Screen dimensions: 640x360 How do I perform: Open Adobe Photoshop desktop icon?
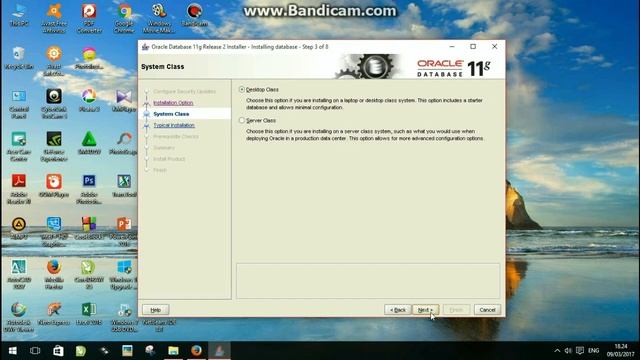click(89, 189)
